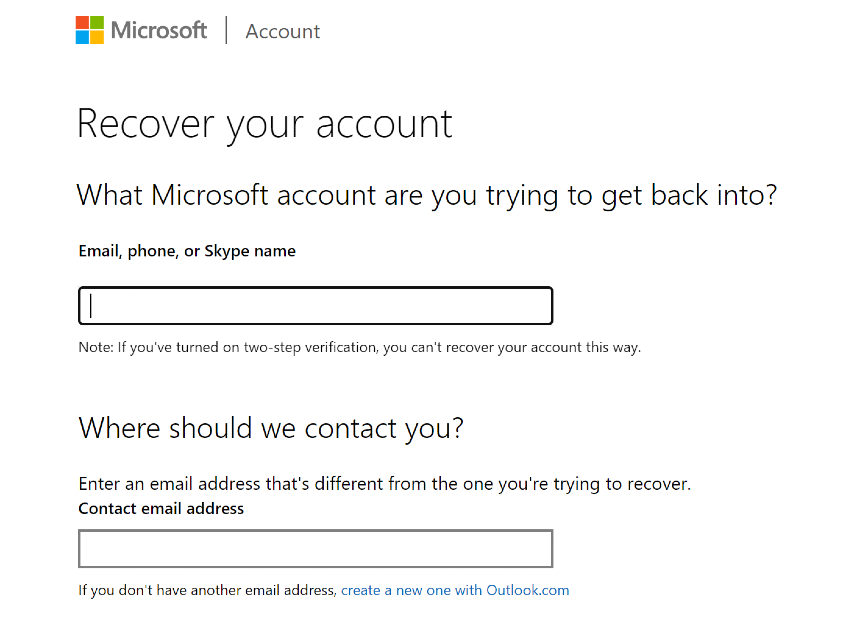Click the green square of the Microsoft logo
This screenshot has height=628, width=843.
click(x=97, y=23)
